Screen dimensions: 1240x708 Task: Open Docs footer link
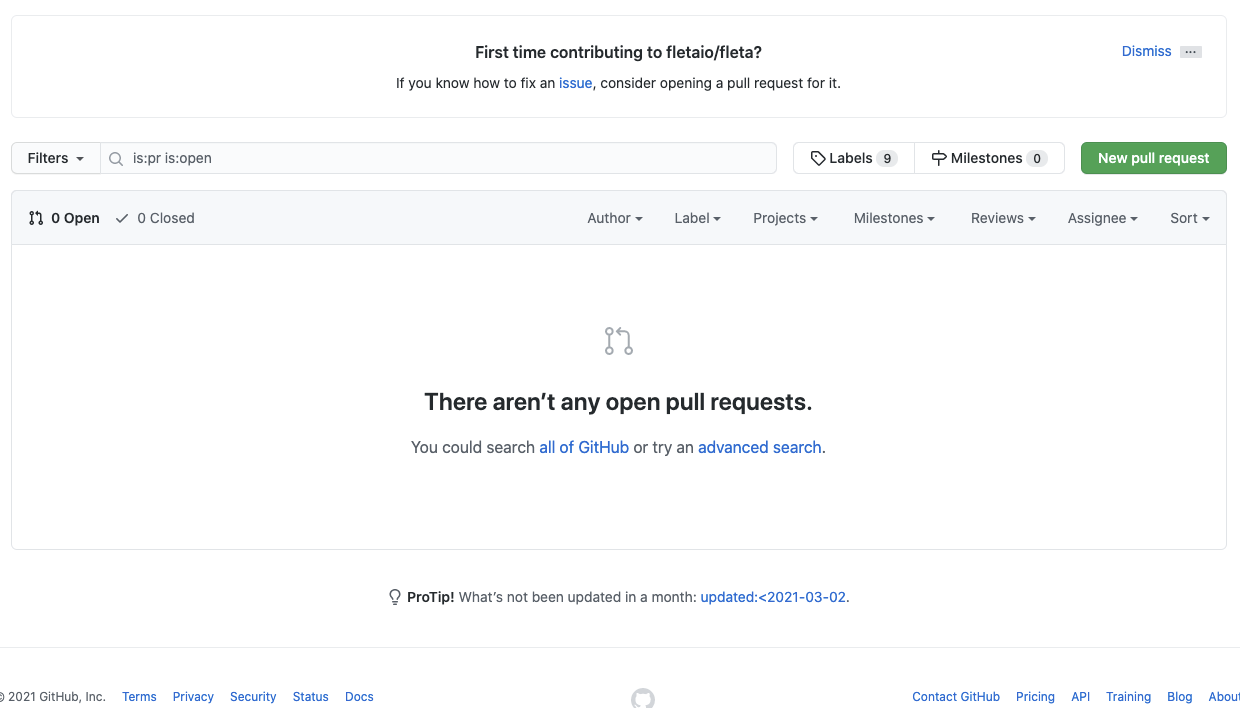tap(359, 697)
